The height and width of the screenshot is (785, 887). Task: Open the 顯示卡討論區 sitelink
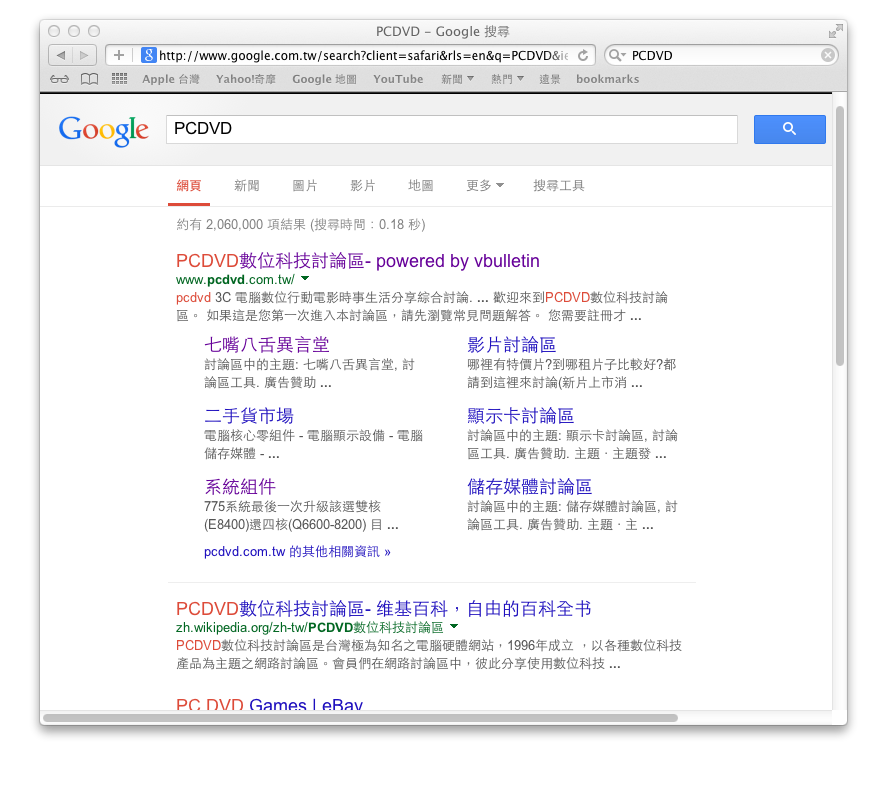coord(520,416)
